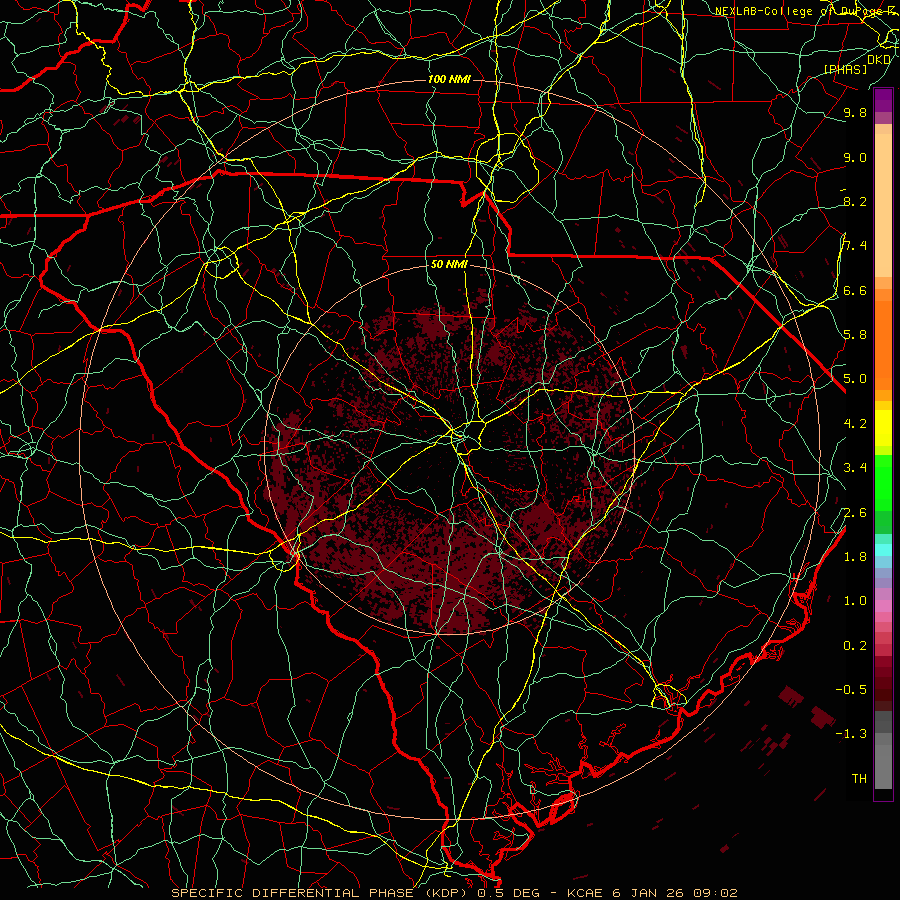Image resolution: width=900 pixels, height=900 pixels.
Task: Click the KCAE station identifier in caption
Action: pyautogui.click(x=585, y=893)
